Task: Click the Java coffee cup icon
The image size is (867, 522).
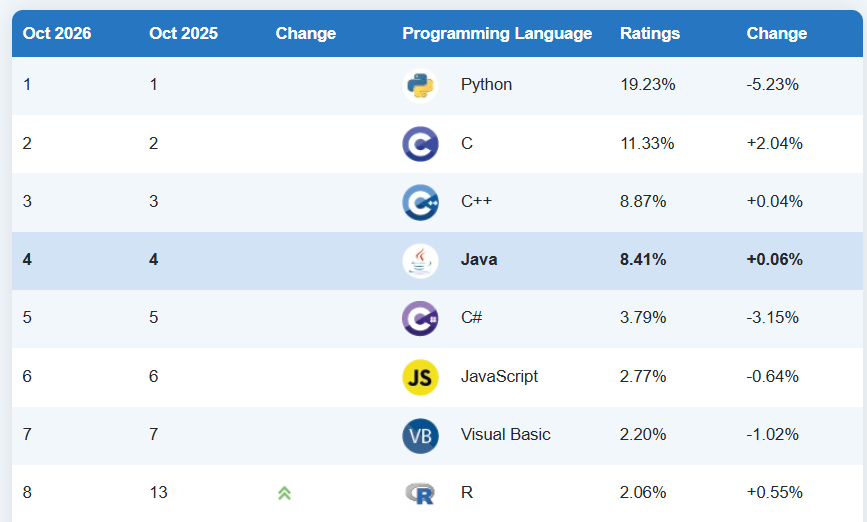Action: click(420, 260)
